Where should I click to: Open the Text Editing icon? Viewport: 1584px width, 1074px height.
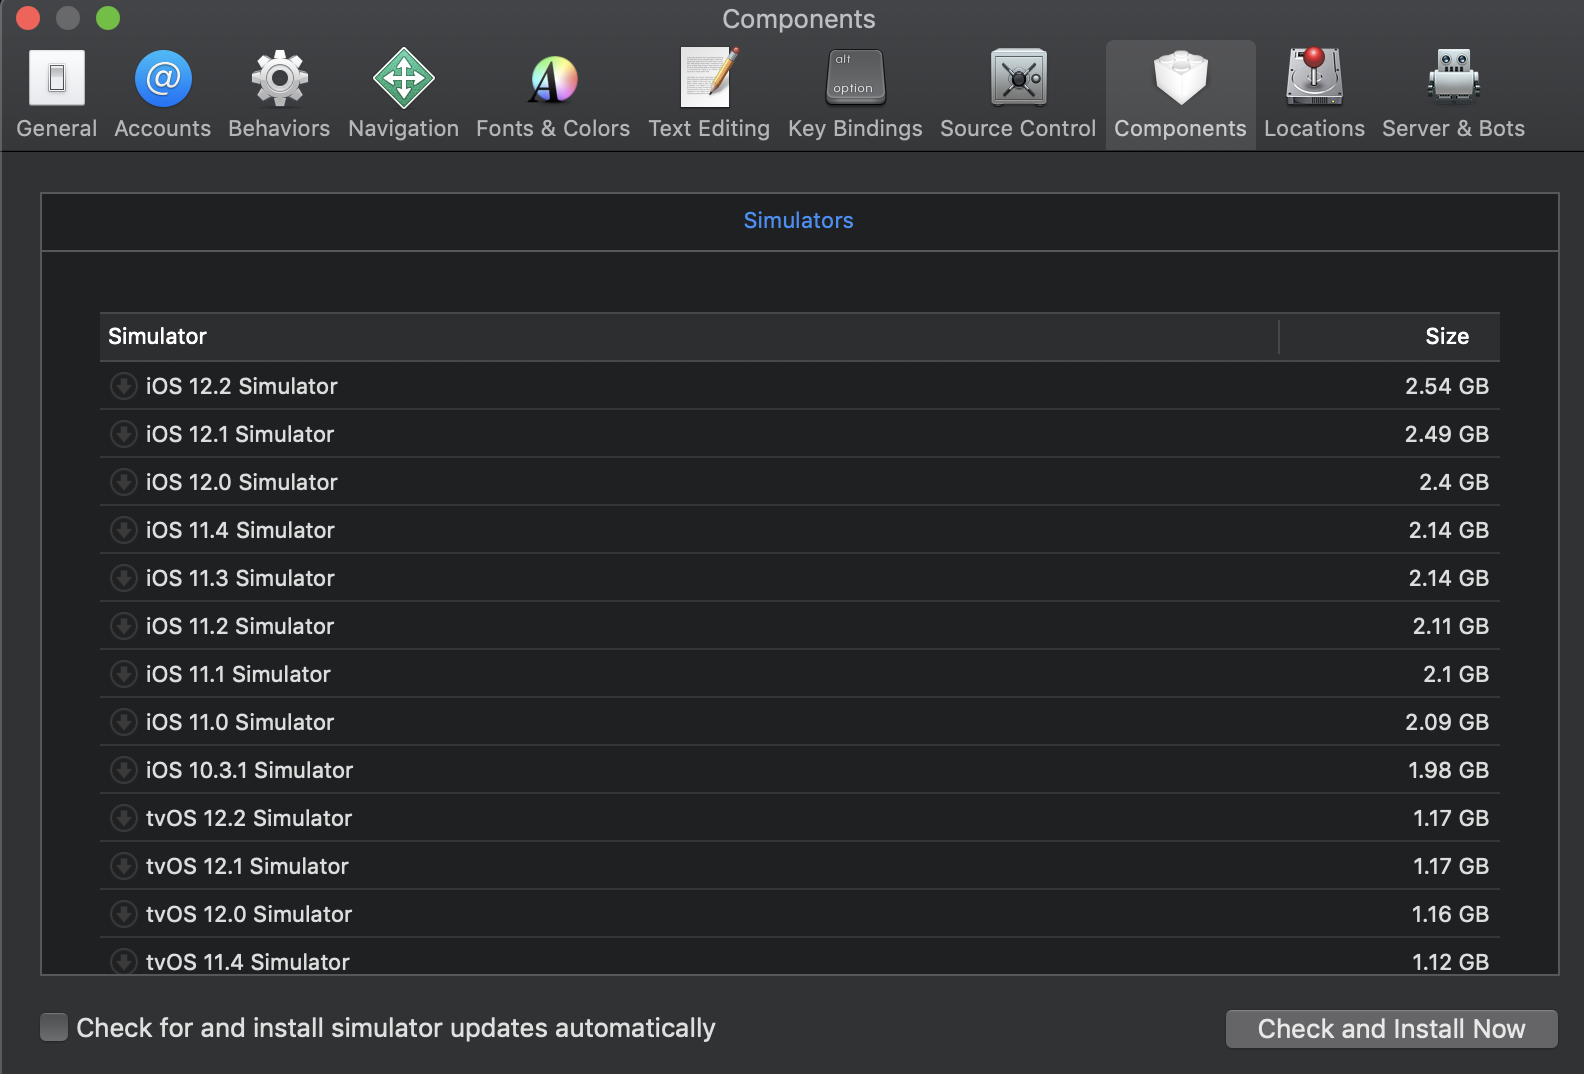[709, 77]
